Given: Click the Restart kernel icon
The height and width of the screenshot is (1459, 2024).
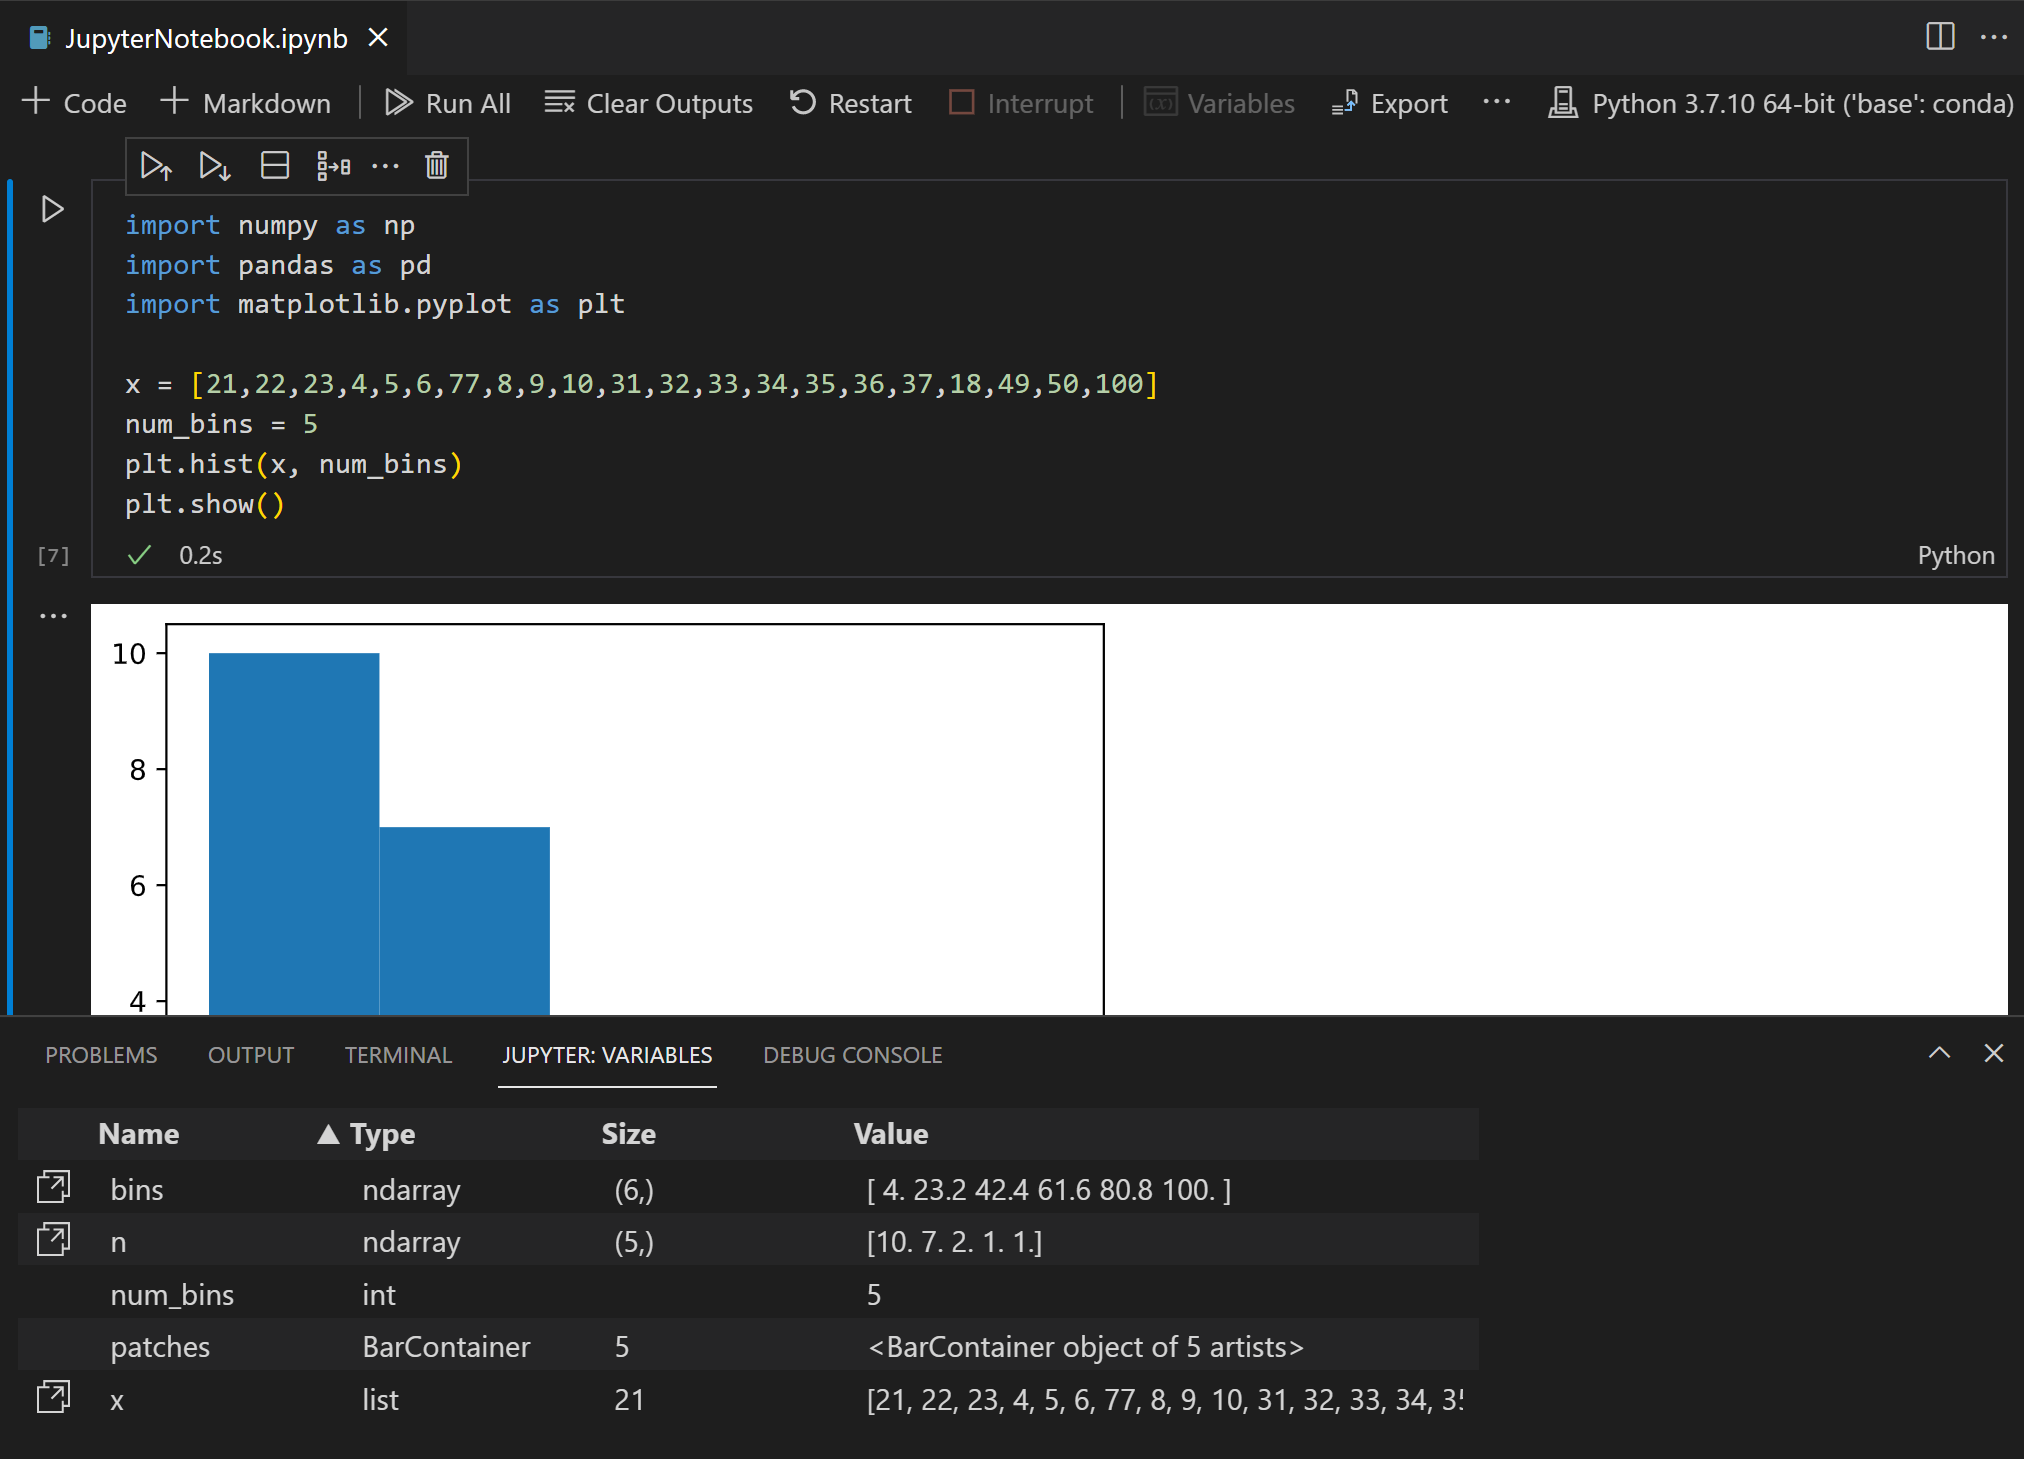Looking at the screenshot, I should pyautogui.click(x=801, y=104).
